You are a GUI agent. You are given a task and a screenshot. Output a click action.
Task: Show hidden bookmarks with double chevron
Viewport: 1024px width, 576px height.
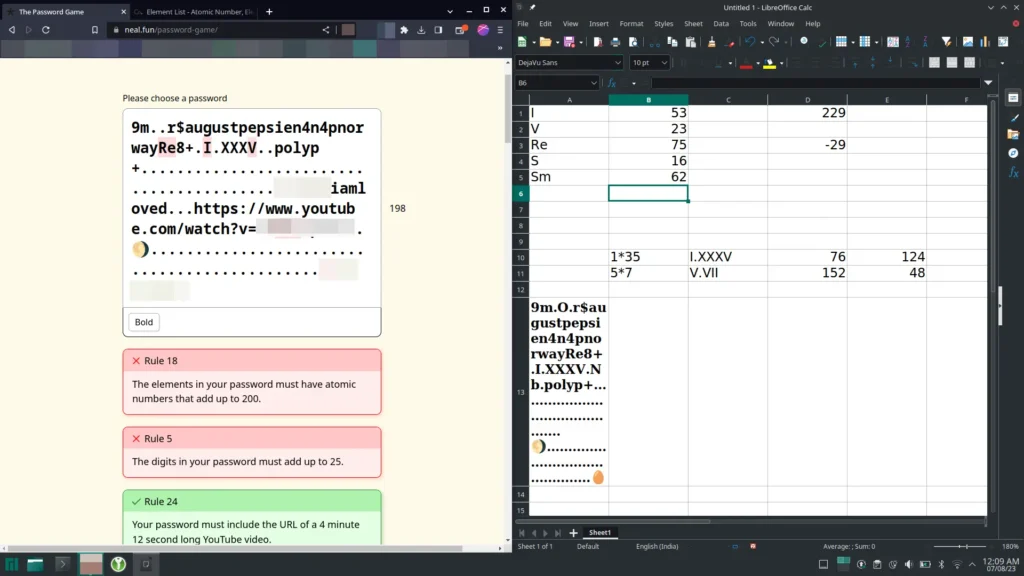500,48
